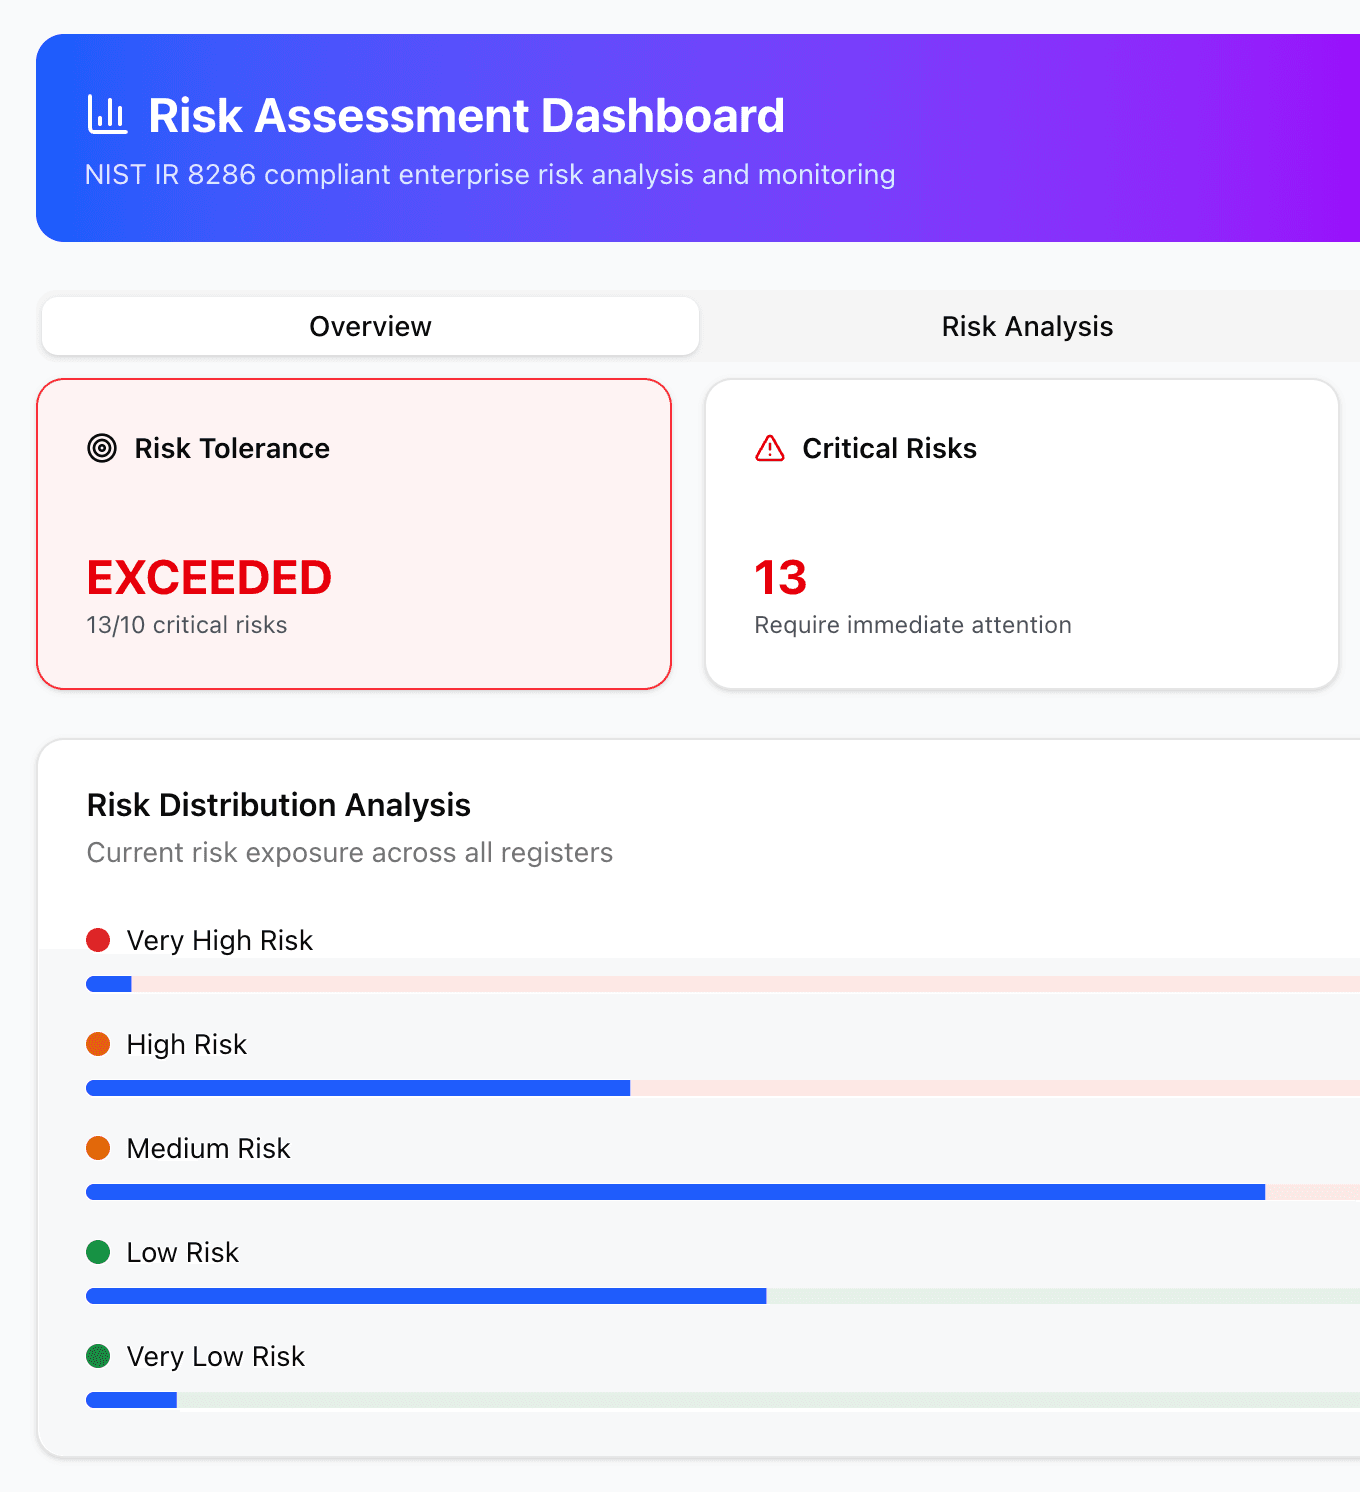Viewport: 1360px width, 1492px height.
Task: Select the Risk Distribution Analysis heading
Action: [x=279, y=805]
